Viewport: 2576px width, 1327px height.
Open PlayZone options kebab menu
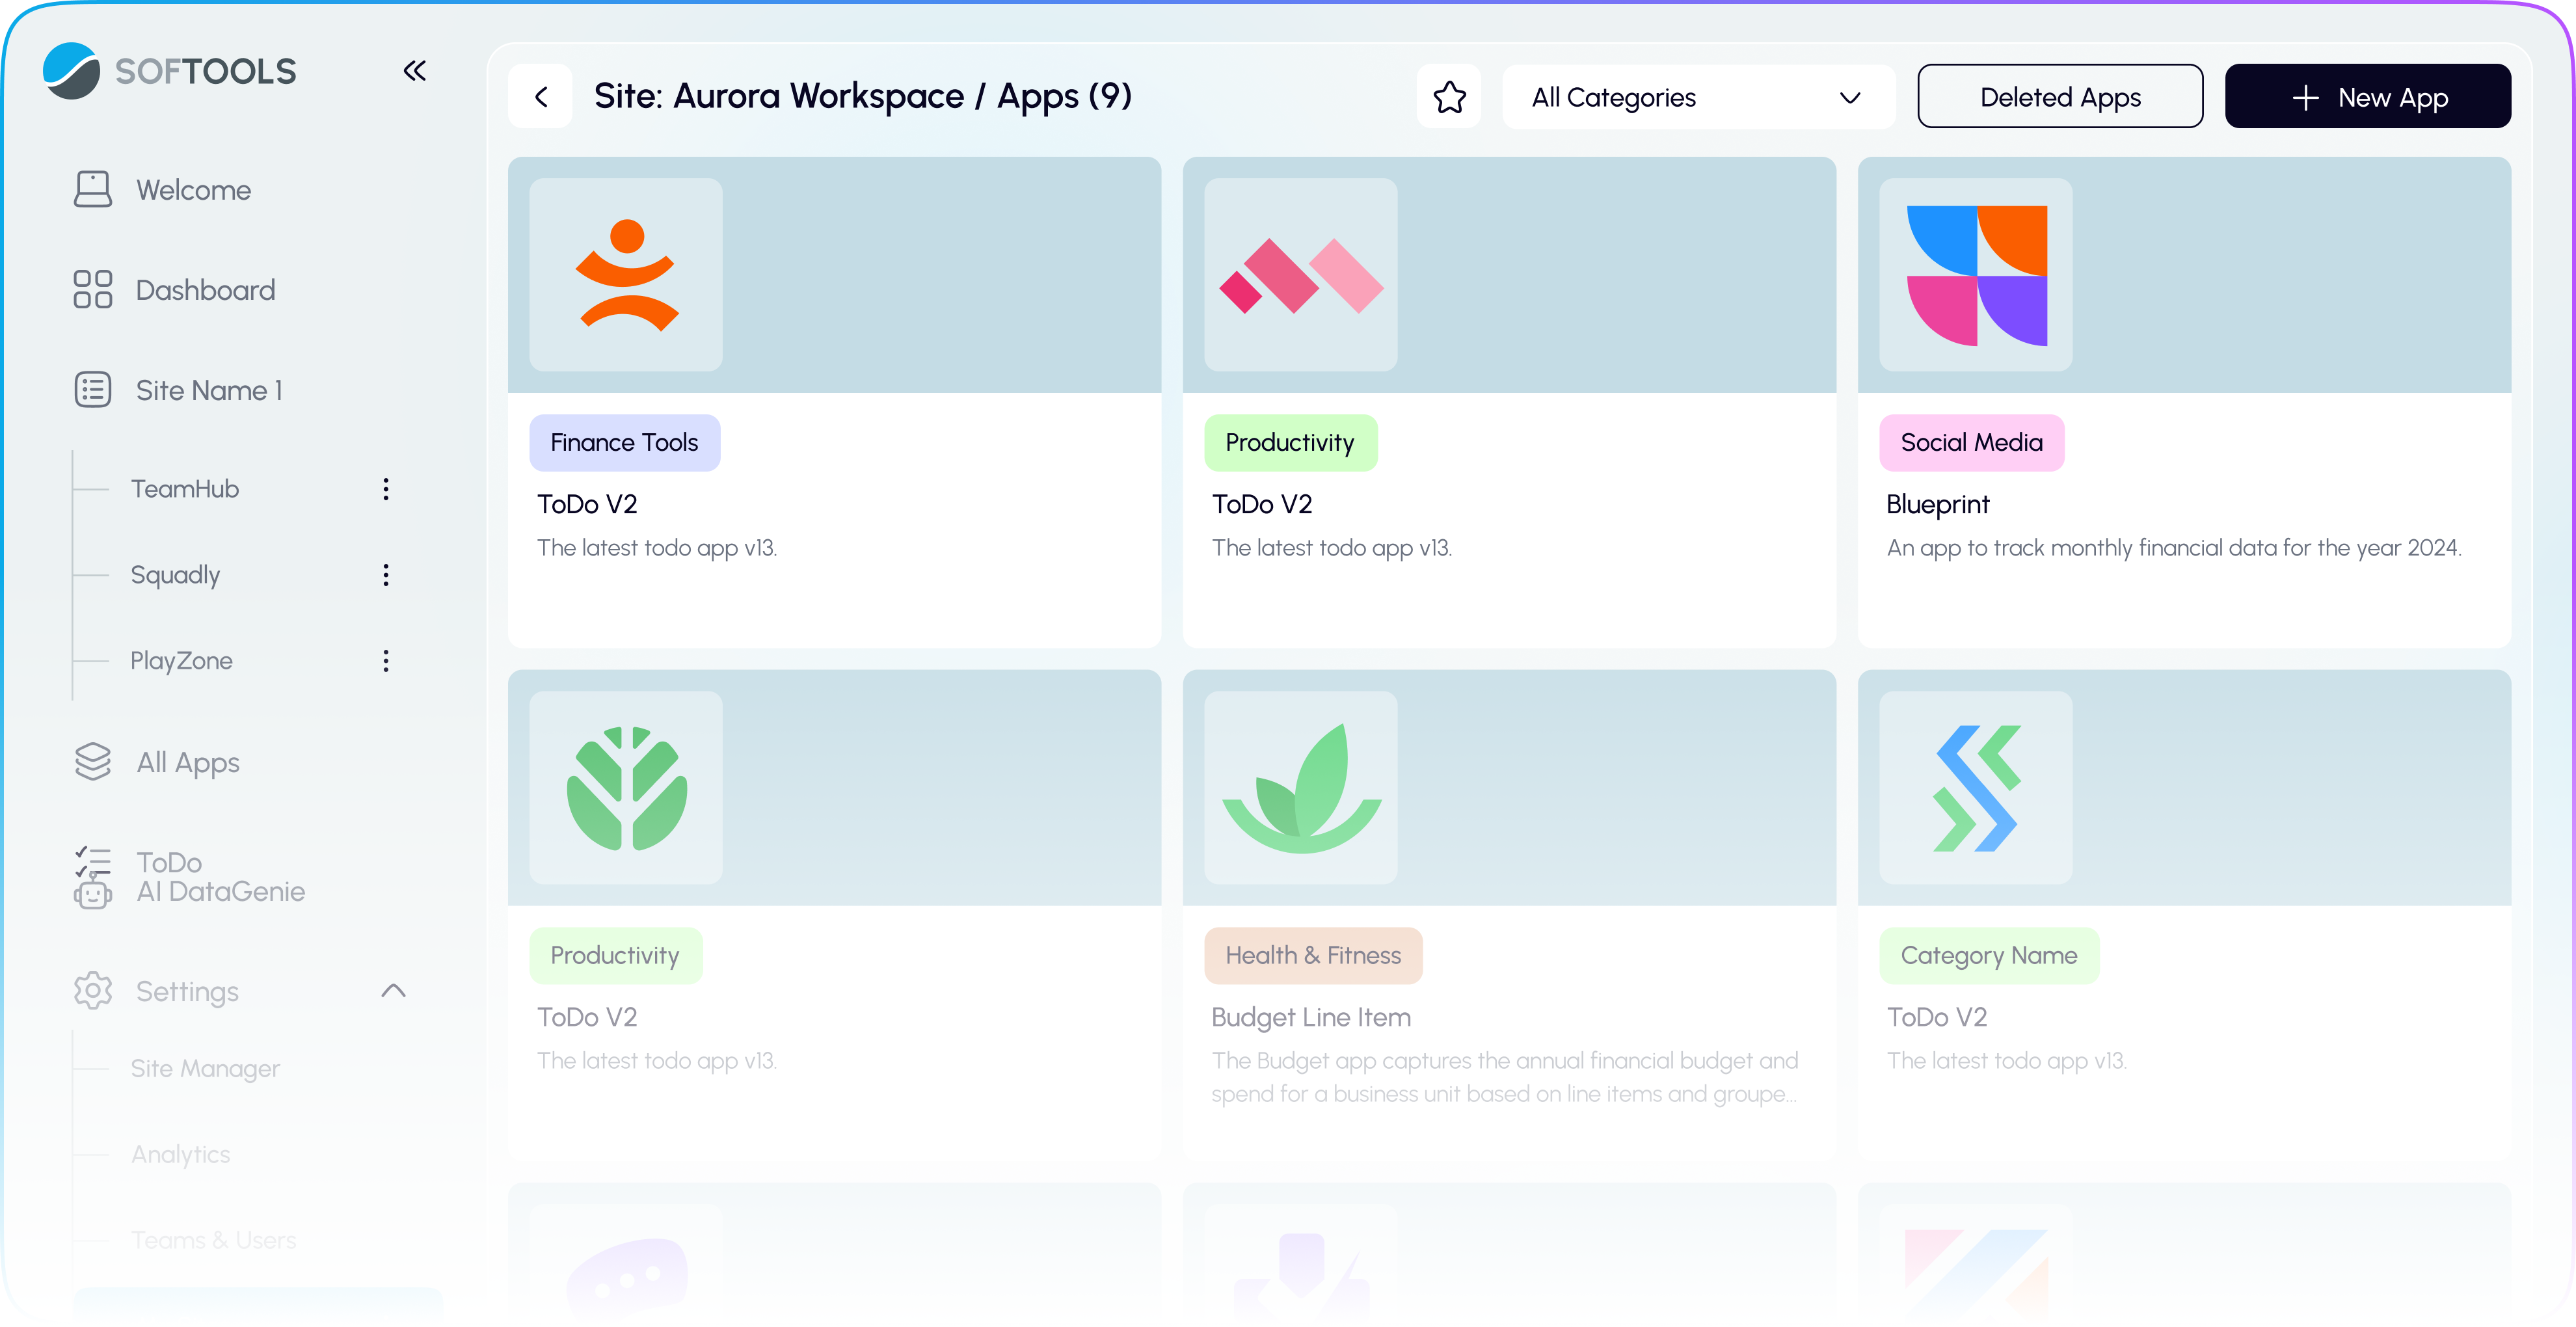386,661
